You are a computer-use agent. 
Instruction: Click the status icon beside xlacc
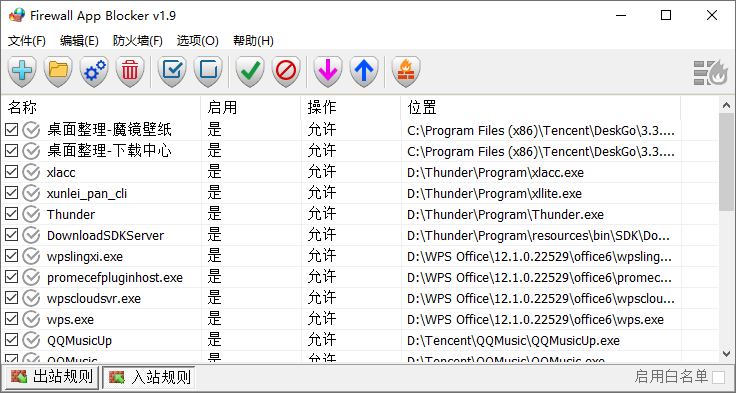point(31,172)
